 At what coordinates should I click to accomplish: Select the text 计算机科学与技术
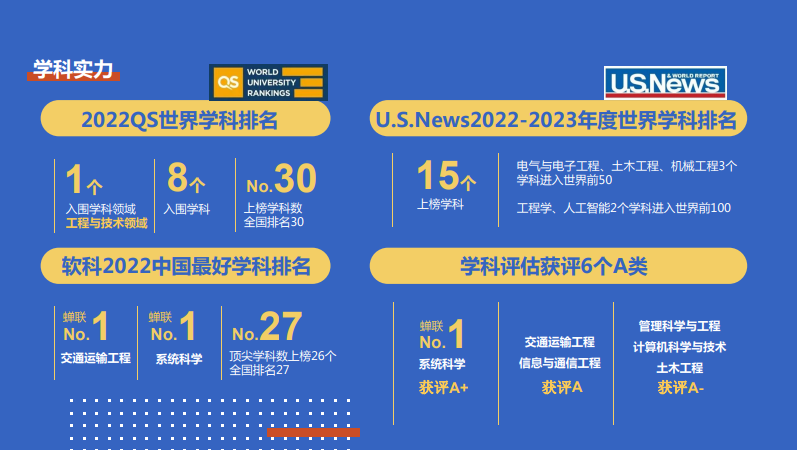point(680,347)
